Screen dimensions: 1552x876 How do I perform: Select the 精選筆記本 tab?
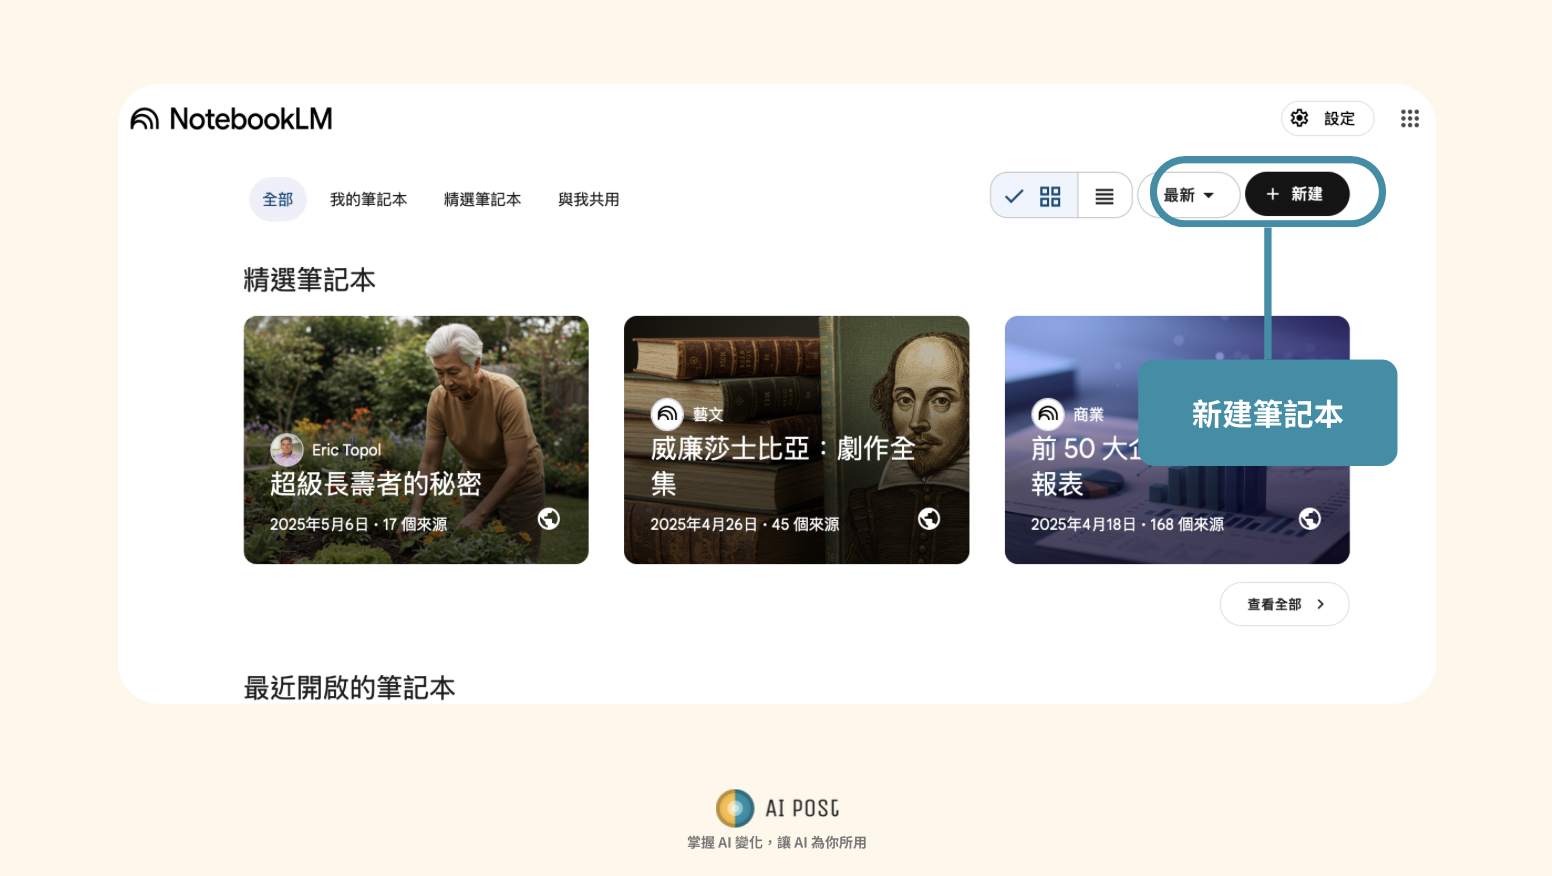click(483, 200)
